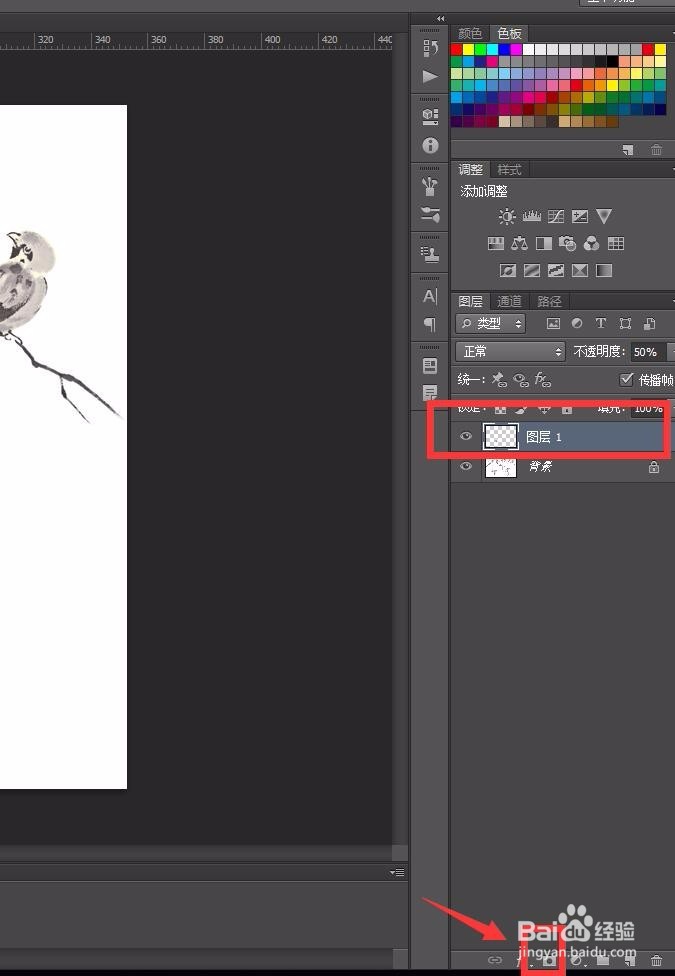This screenshot has width=675, height=976.
Task: Switch to the 调整 tab
Action: (471, 169)
